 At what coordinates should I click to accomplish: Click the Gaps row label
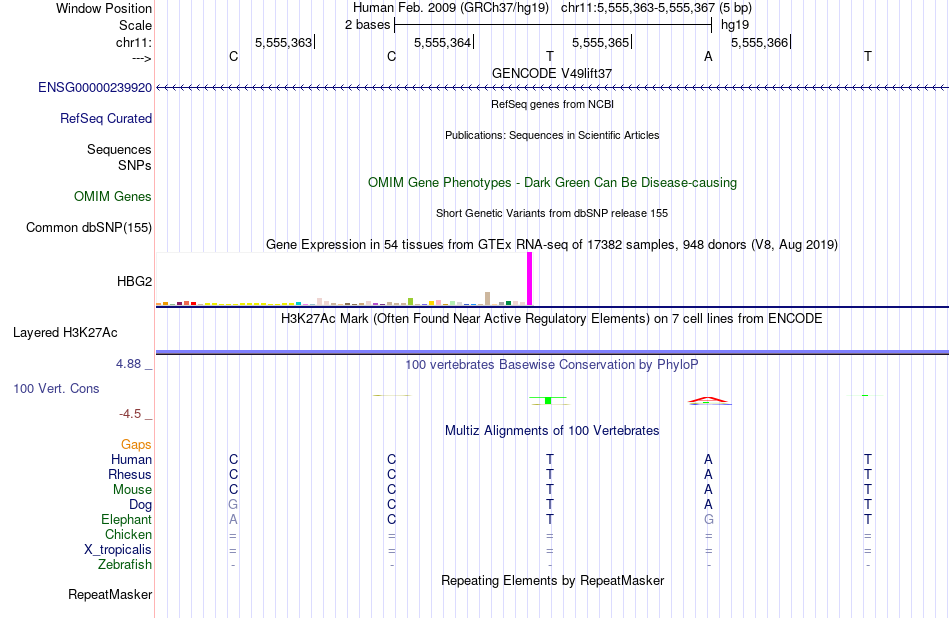(136, 445)
